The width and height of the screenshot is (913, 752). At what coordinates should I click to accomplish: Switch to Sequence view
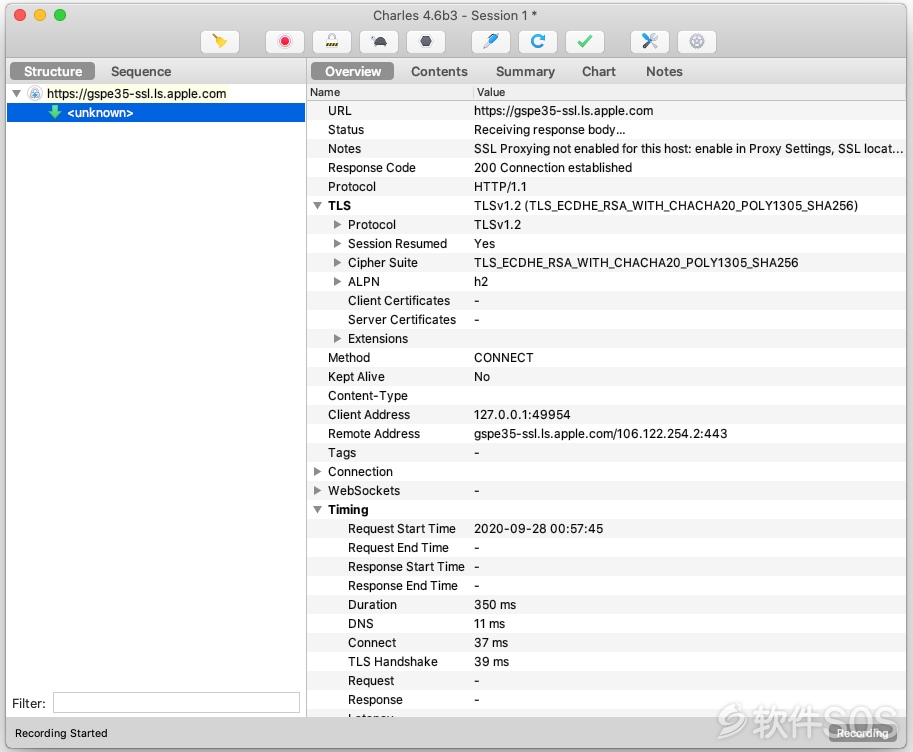(141, 72)
